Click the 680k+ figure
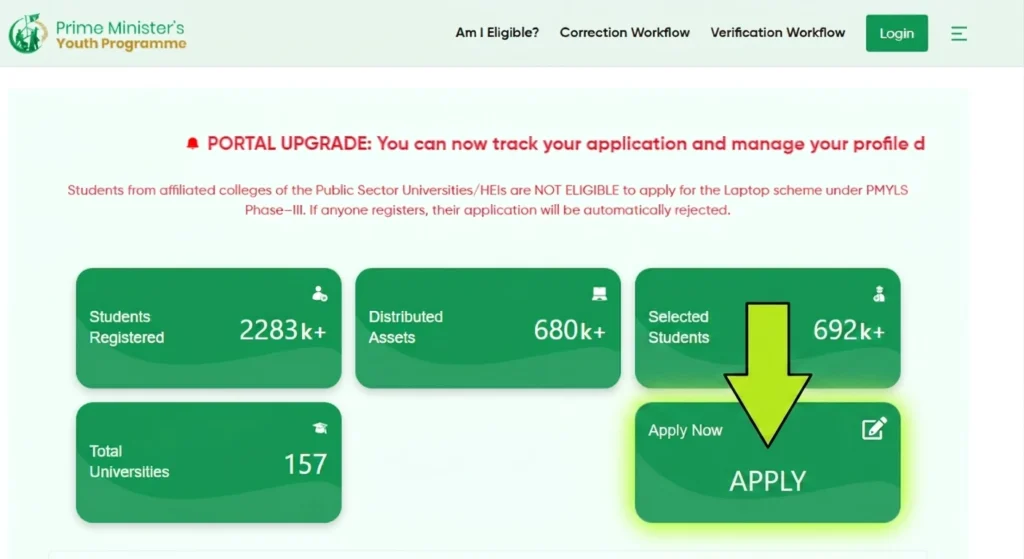Viewport: 1024px width, 559px height. click(x=569, y=330)
